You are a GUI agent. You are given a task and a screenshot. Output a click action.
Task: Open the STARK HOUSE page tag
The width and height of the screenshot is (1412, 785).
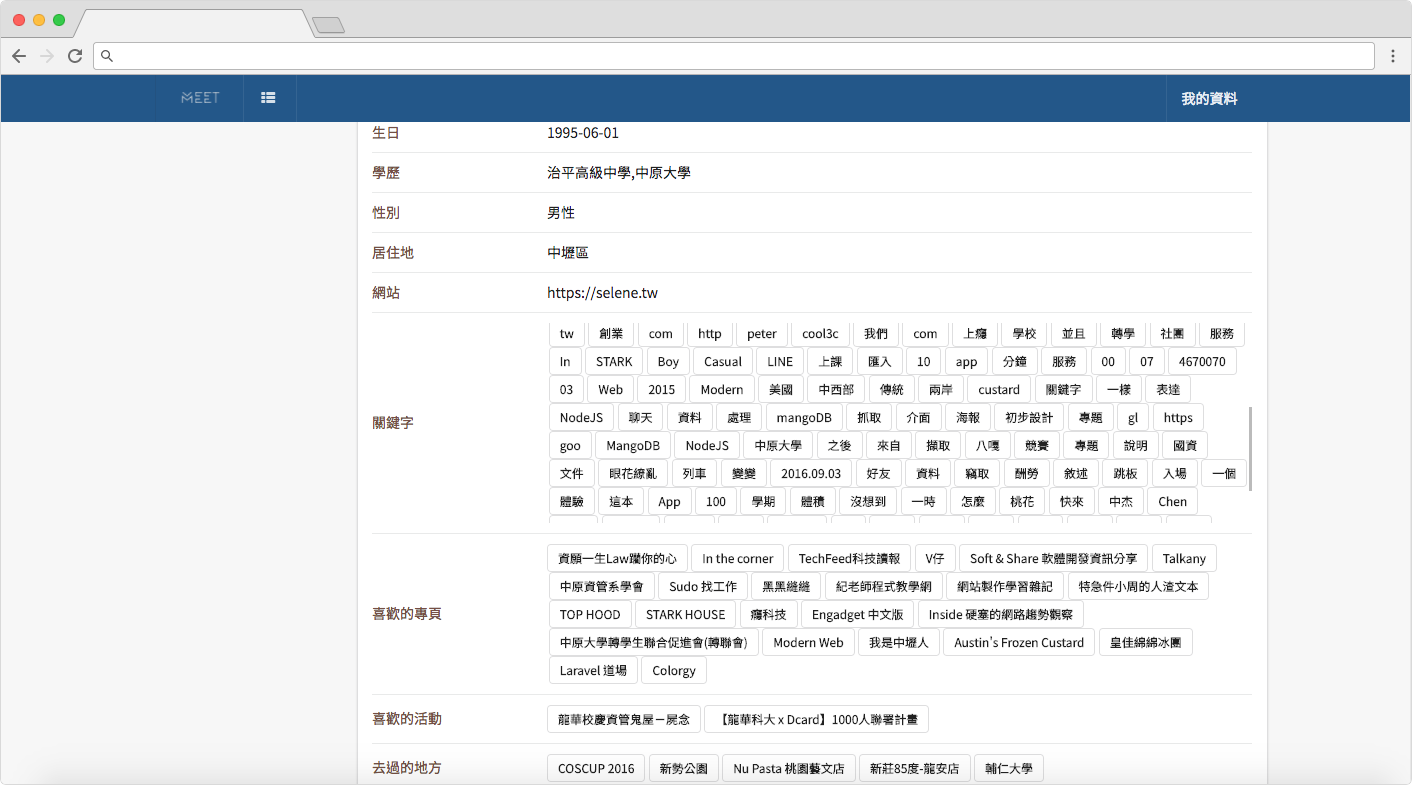pos(685,615)
